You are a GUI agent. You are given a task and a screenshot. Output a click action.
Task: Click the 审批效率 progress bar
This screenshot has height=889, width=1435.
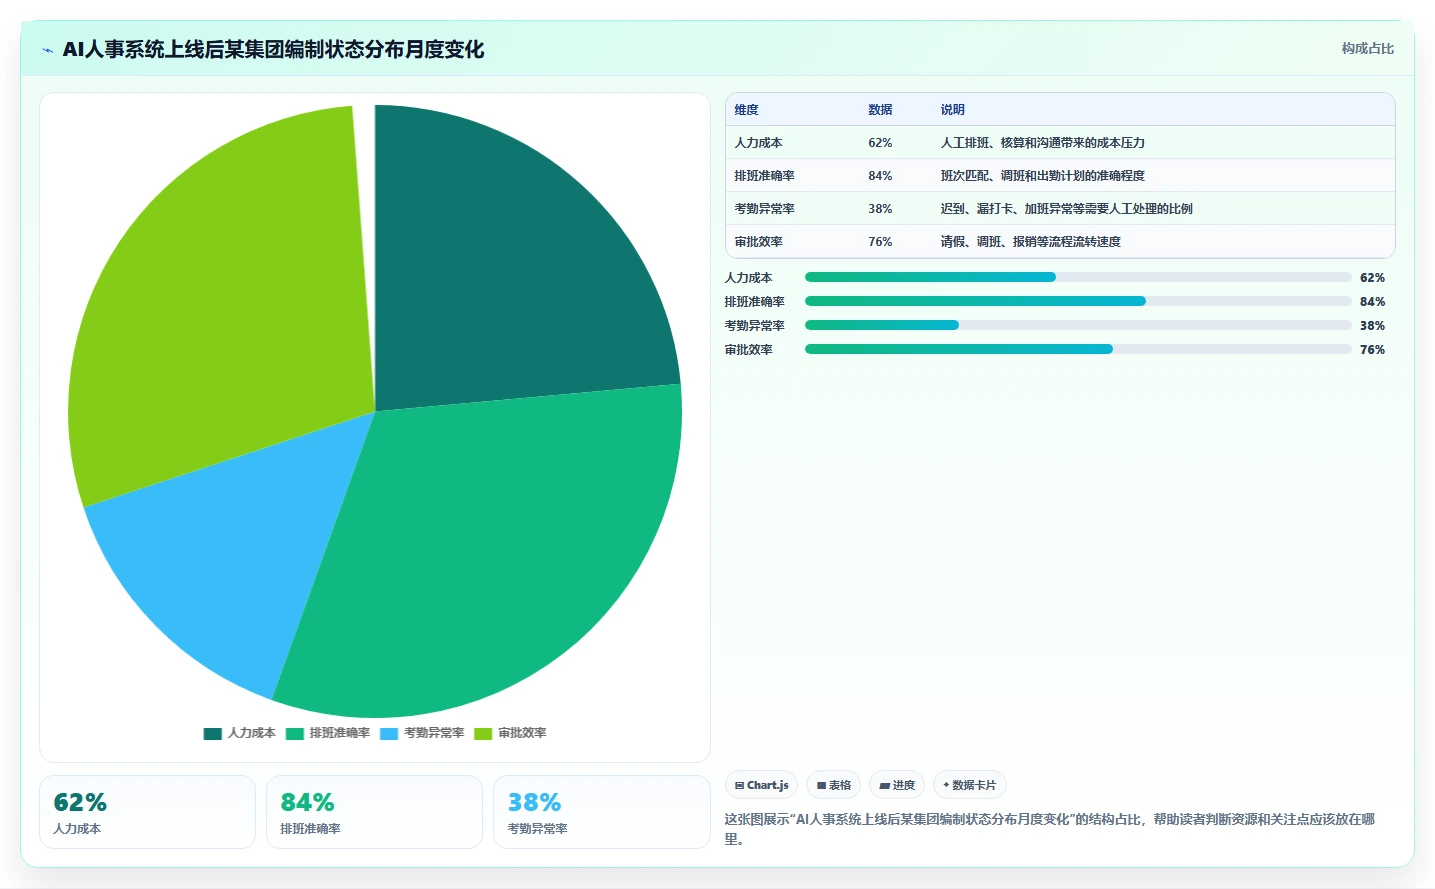click(1078, 349)
